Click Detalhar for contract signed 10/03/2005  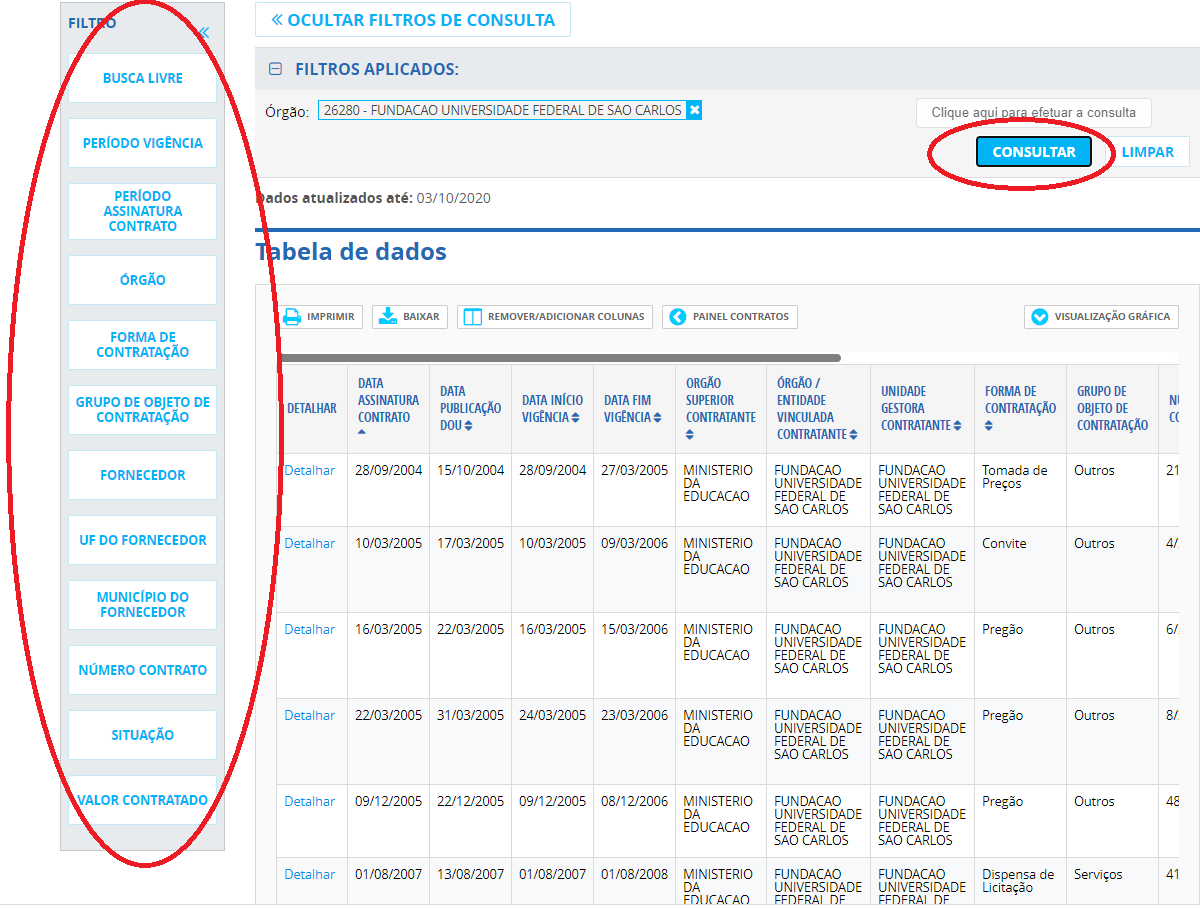coord(310,543)
